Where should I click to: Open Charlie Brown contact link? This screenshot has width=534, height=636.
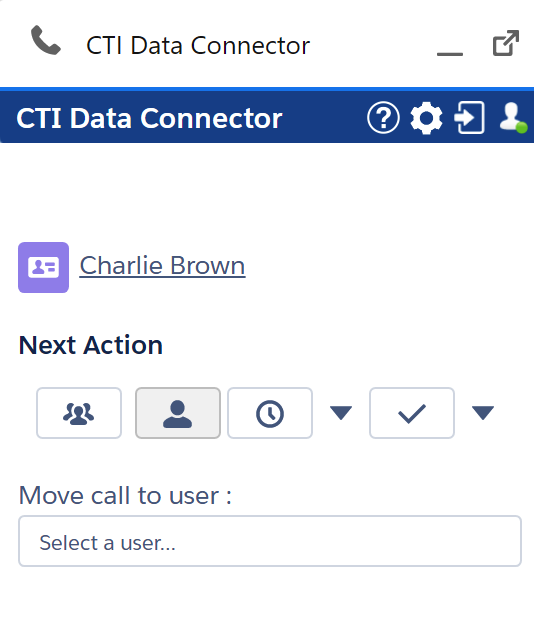coord(162,266)
